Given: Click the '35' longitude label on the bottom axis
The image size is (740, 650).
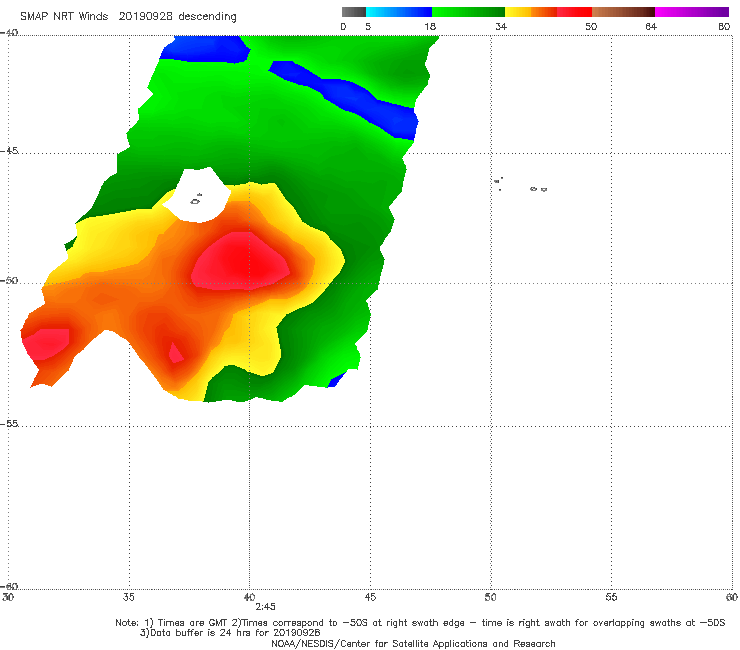Looking at the screenshot, I should pos(129,597).
